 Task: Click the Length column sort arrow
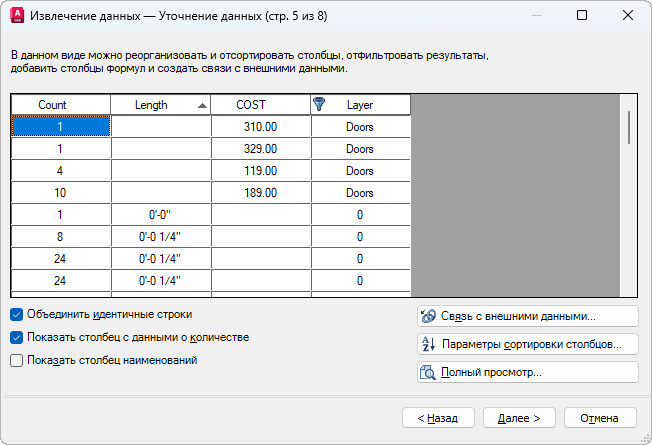[x=202, y=106]
